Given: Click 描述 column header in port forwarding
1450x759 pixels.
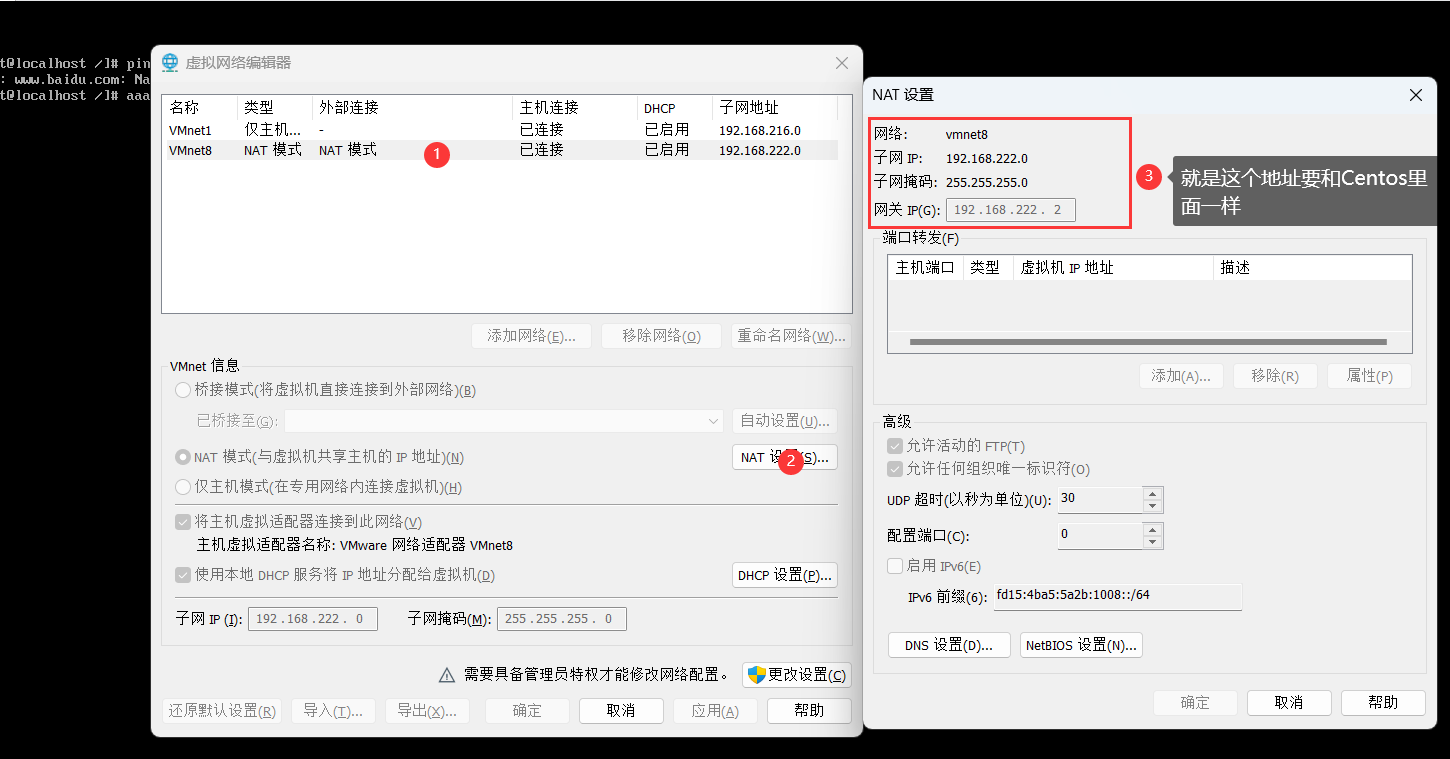Looking at the screenshot, I should [1312, 268].
